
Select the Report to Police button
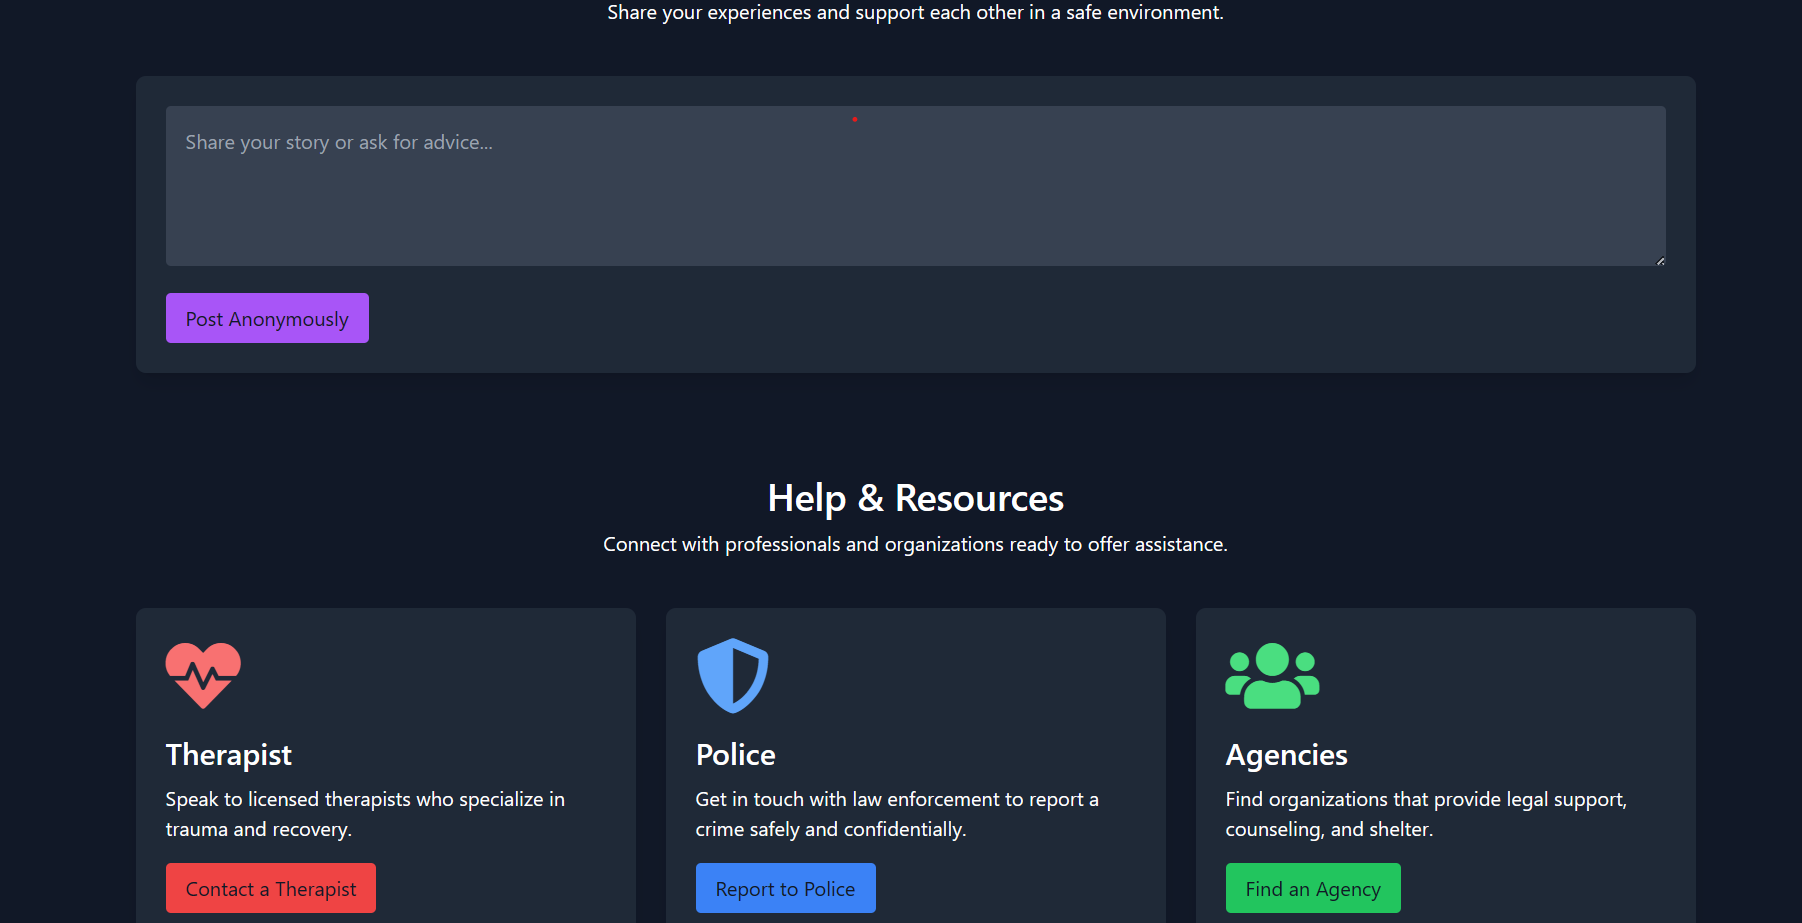click(x=786, y=888)
